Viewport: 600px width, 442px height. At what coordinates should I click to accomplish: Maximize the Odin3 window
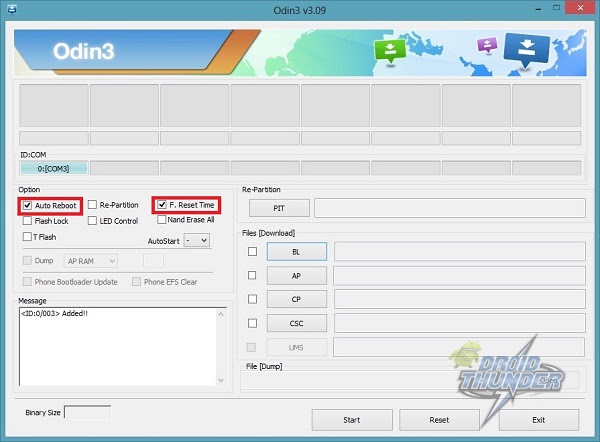click(556, 8)
